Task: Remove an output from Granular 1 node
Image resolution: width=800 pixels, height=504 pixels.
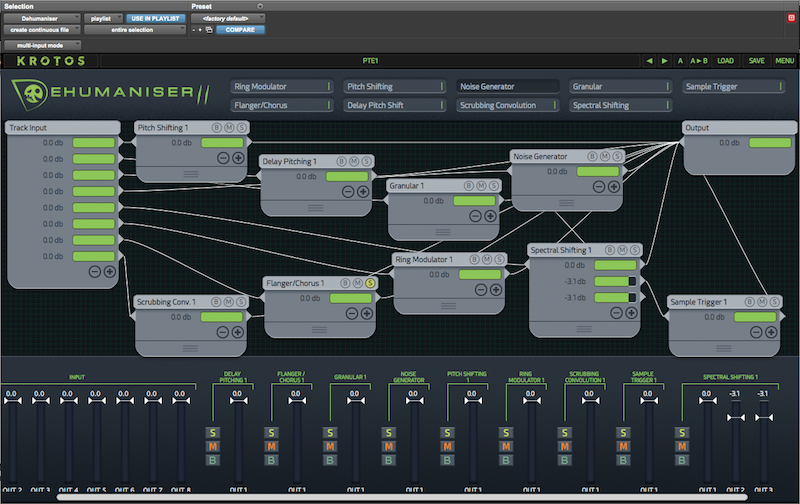Action: click(475, 216)
